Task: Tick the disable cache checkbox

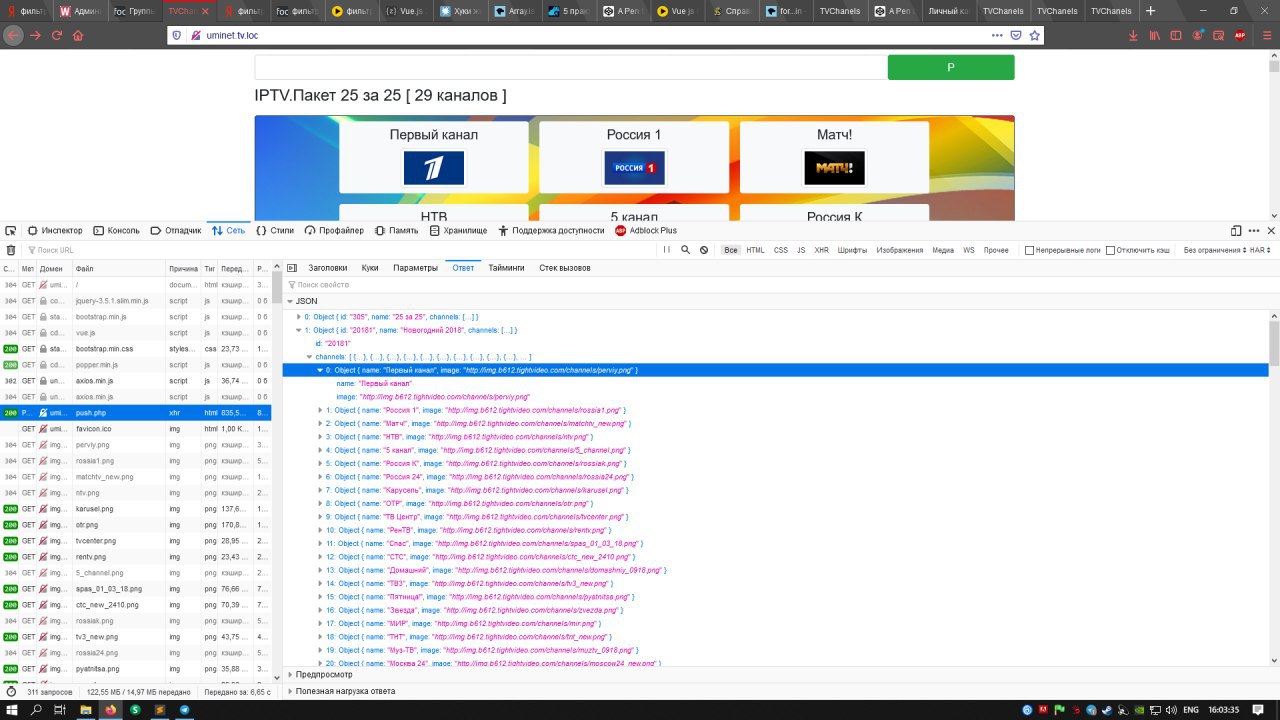Action: [1110, 250]
